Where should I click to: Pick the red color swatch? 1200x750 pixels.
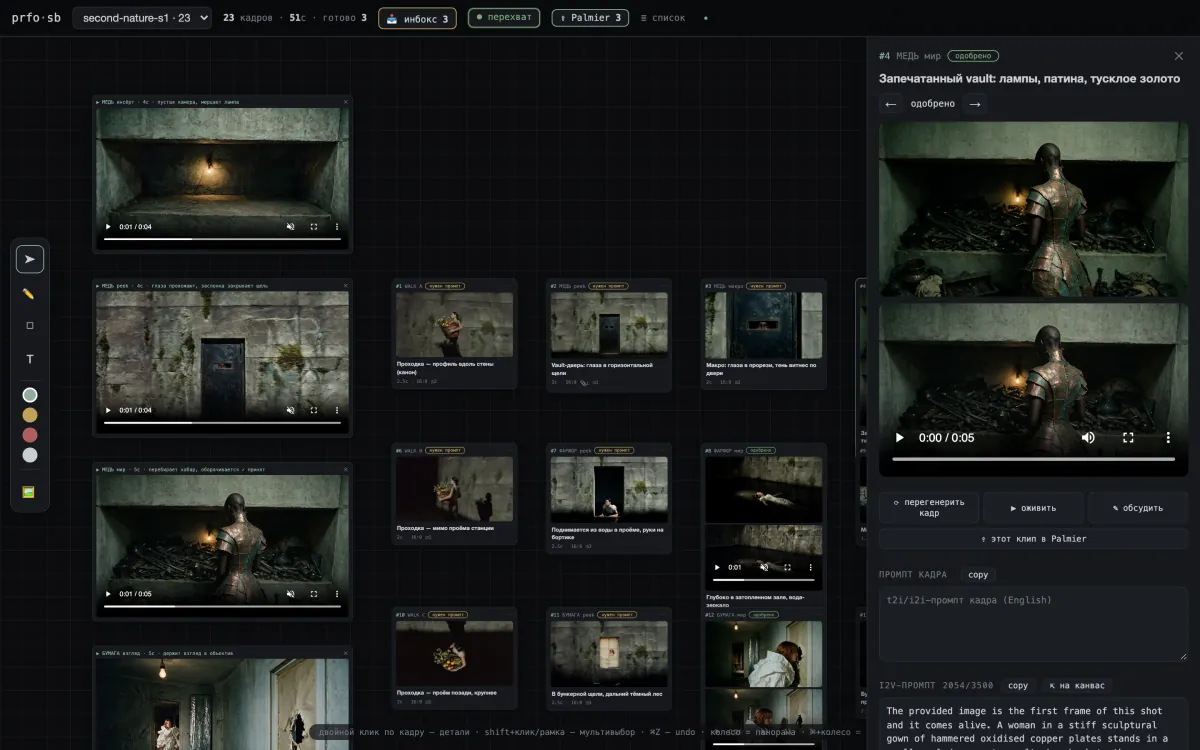click(x=30, y=435)
